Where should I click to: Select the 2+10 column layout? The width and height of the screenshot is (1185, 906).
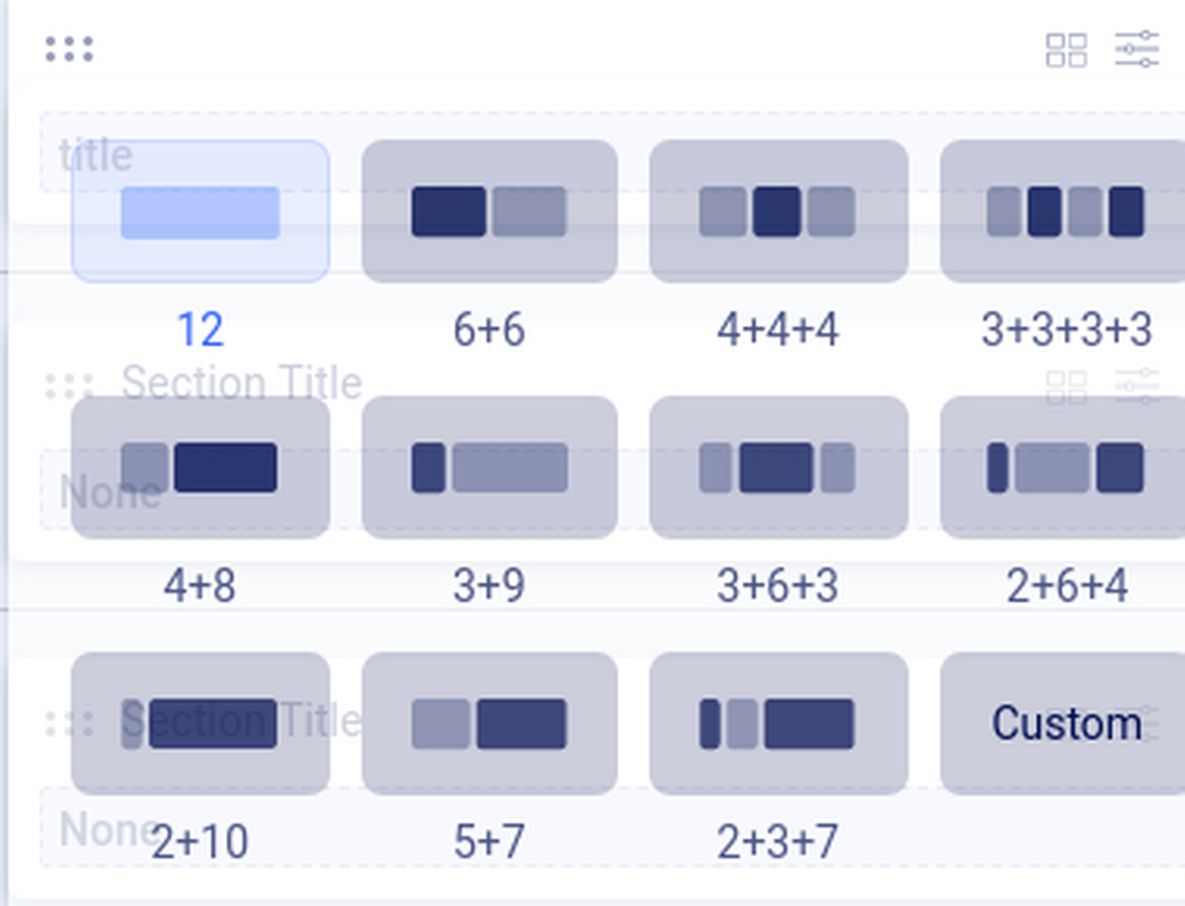tap(200, 724)
